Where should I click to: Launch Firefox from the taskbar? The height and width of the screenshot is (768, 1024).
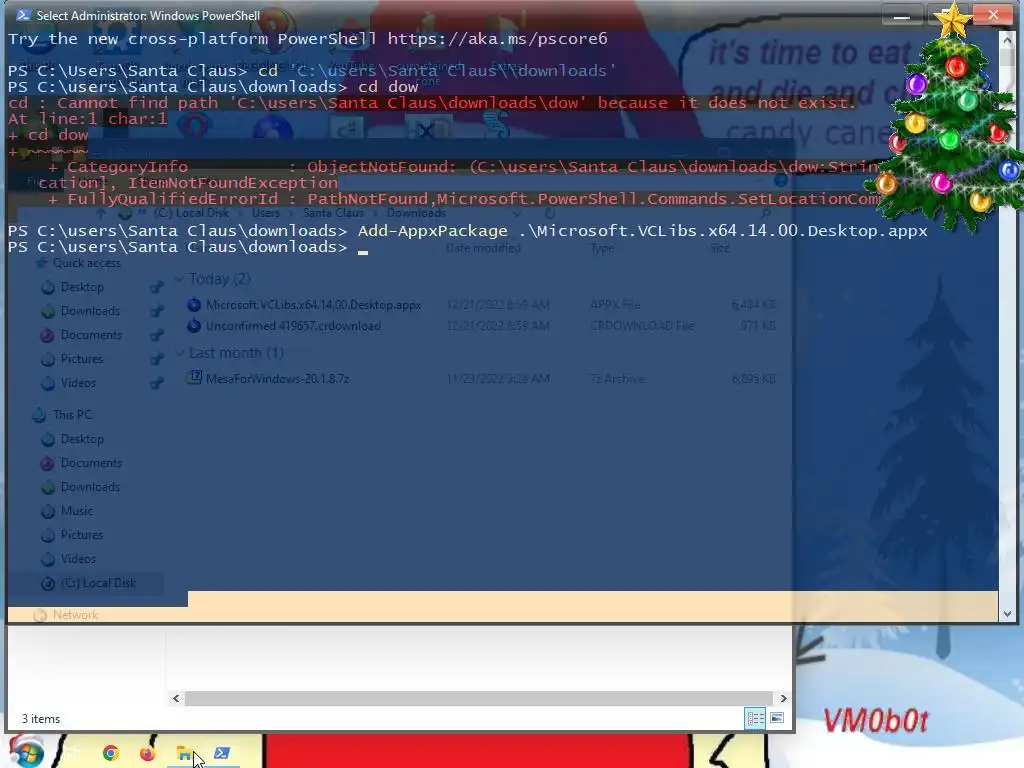coord(148,753)
